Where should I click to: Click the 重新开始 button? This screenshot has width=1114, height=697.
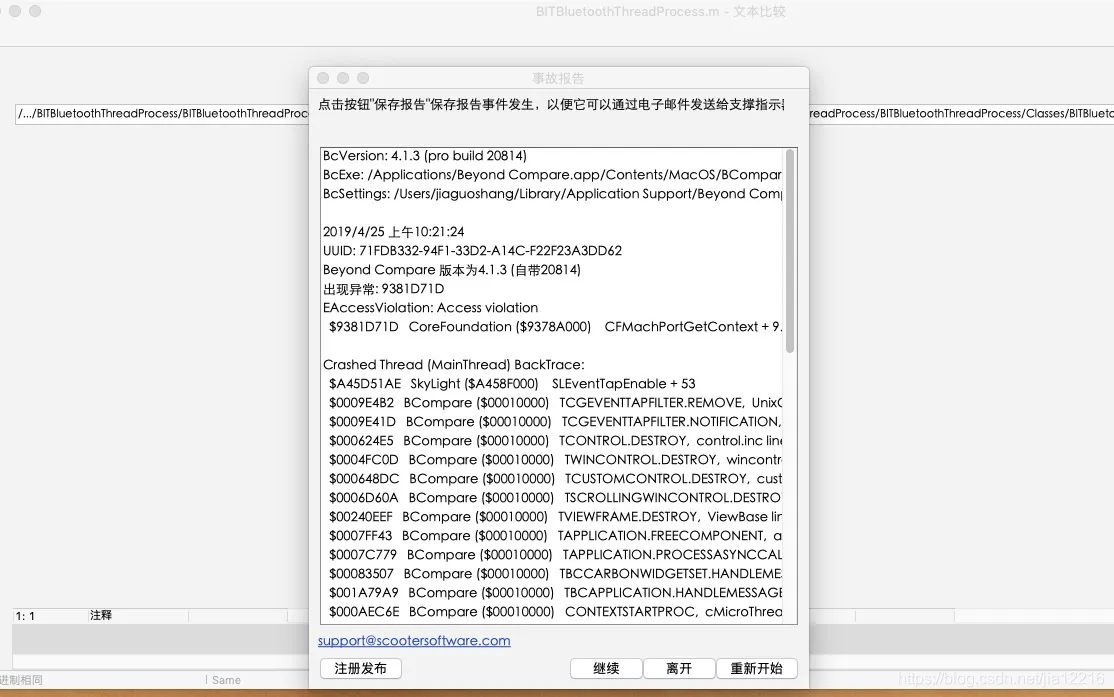pyautogui.click(x=756, y=669)
